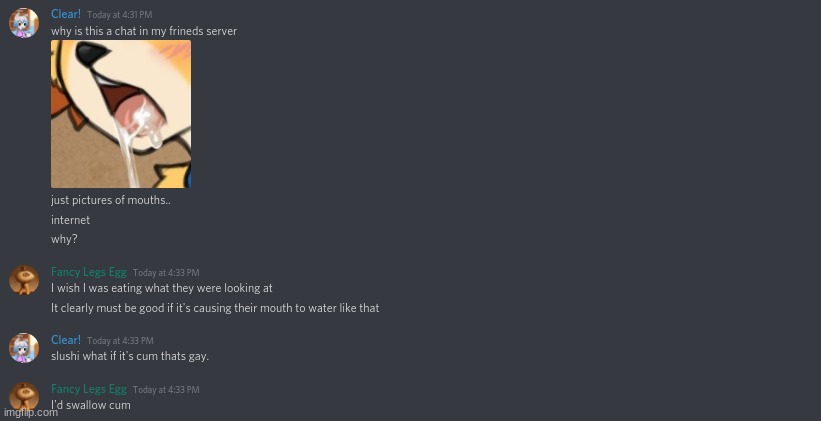Viewport: 821px width, 421px height.
Task: Click the 4:33 PM timestamp on Fancy Legs Egg's first message
Action: pyautogui.click(x=166, y=273)
